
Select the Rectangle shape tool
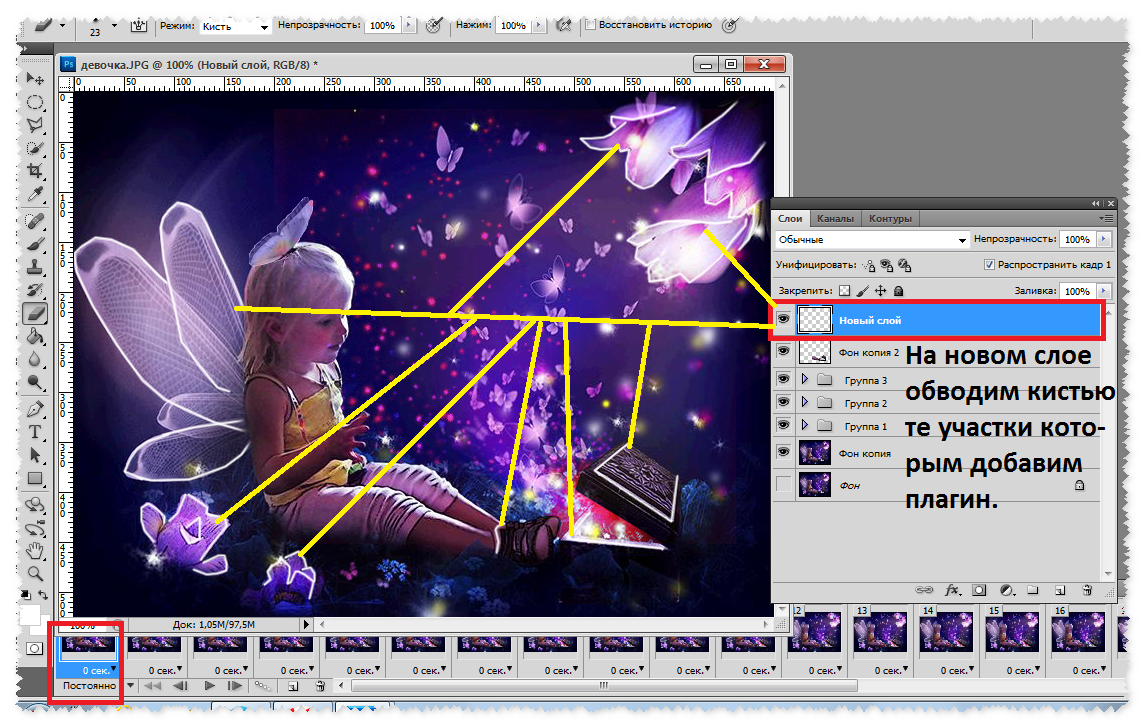tap(34, 479)
